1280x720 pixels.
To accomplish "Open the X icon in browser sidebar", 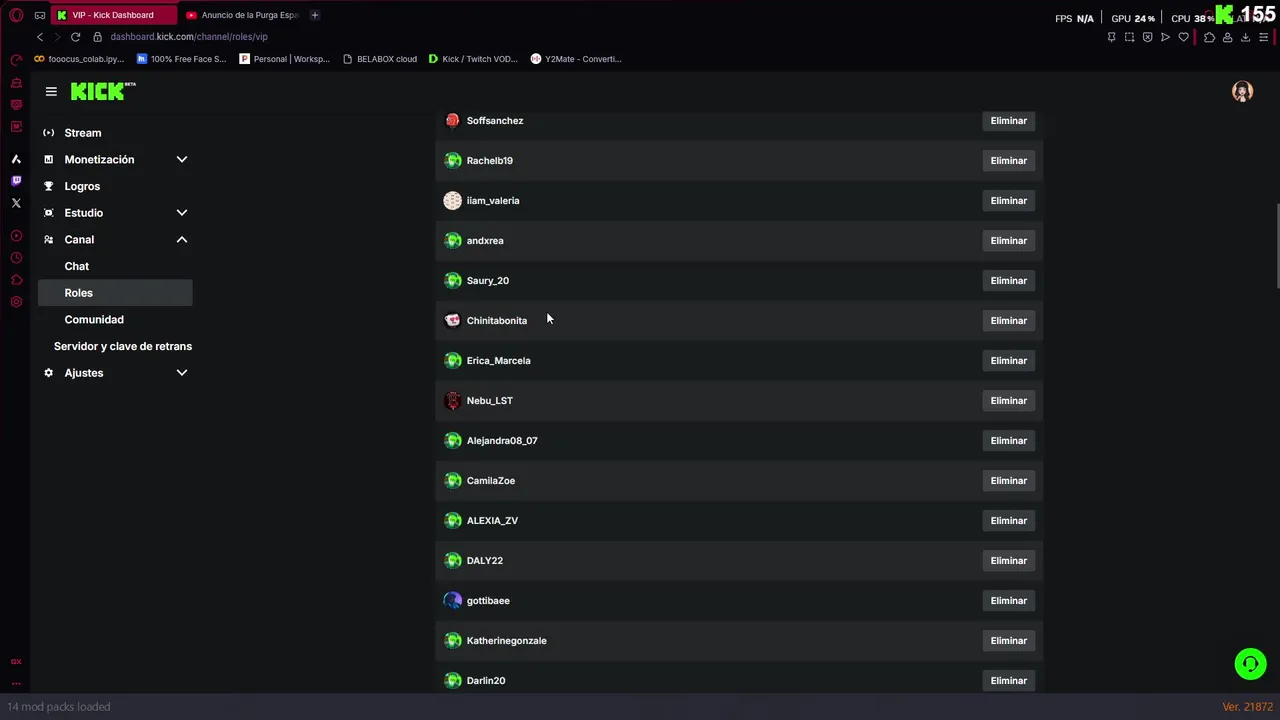I will pos(16,203).
